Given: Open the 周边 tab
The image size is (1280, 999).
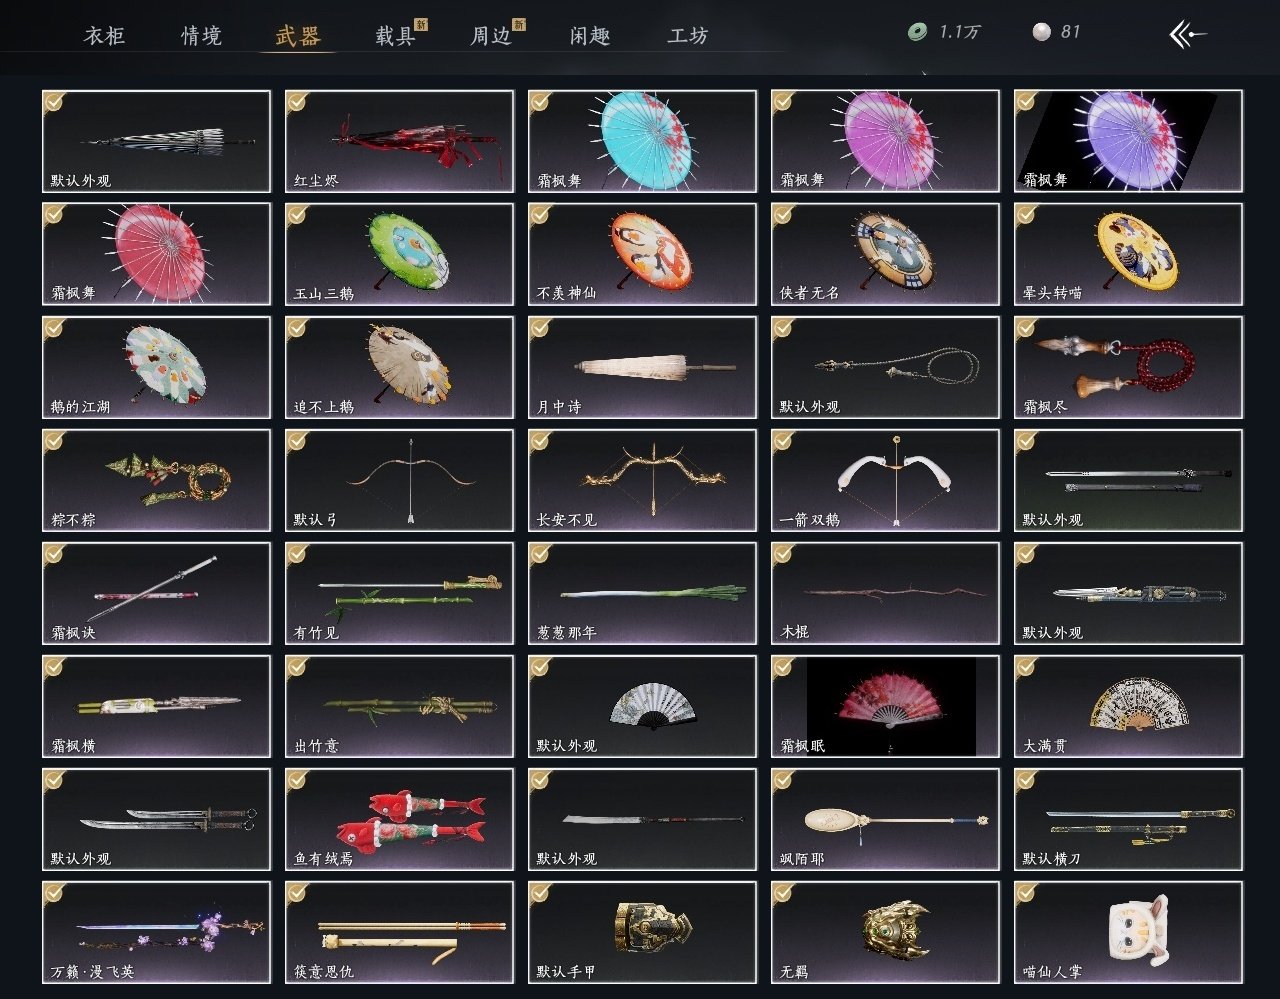Looking at the screenshot, I should 491,36.
